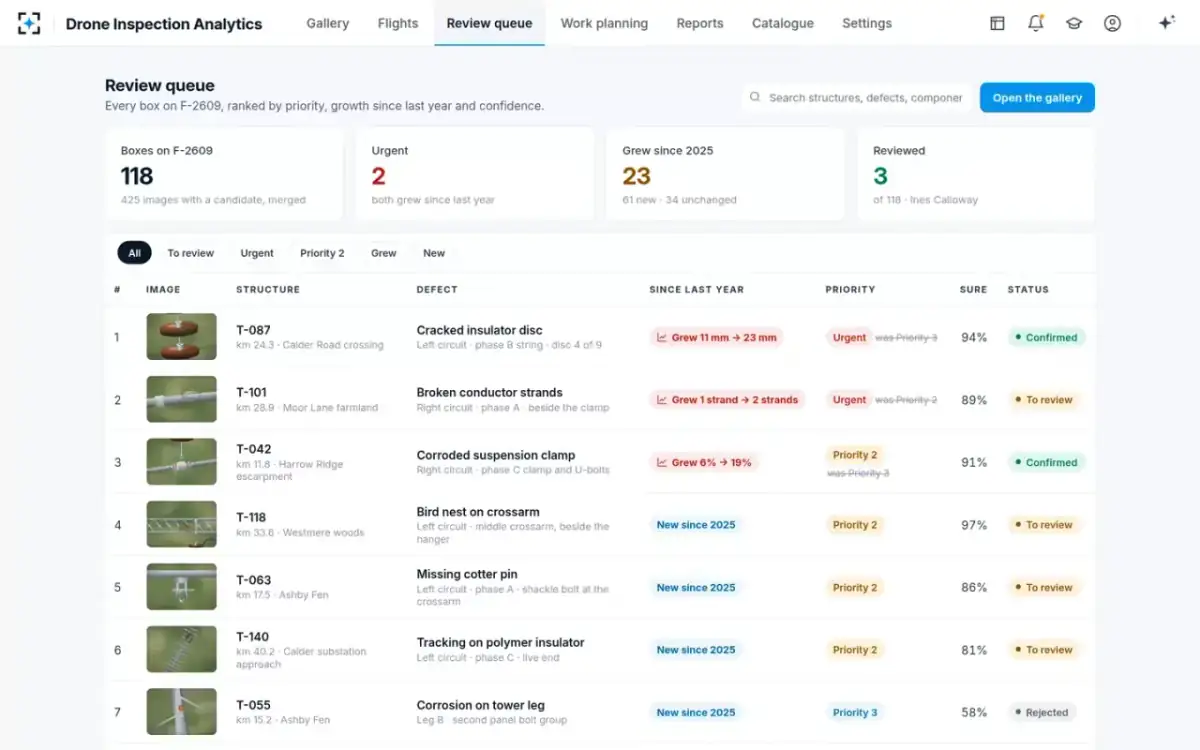Filter by New chip
Image resolution: width=1200 pixels, height=750 pixels.
(x=434, y=253)
